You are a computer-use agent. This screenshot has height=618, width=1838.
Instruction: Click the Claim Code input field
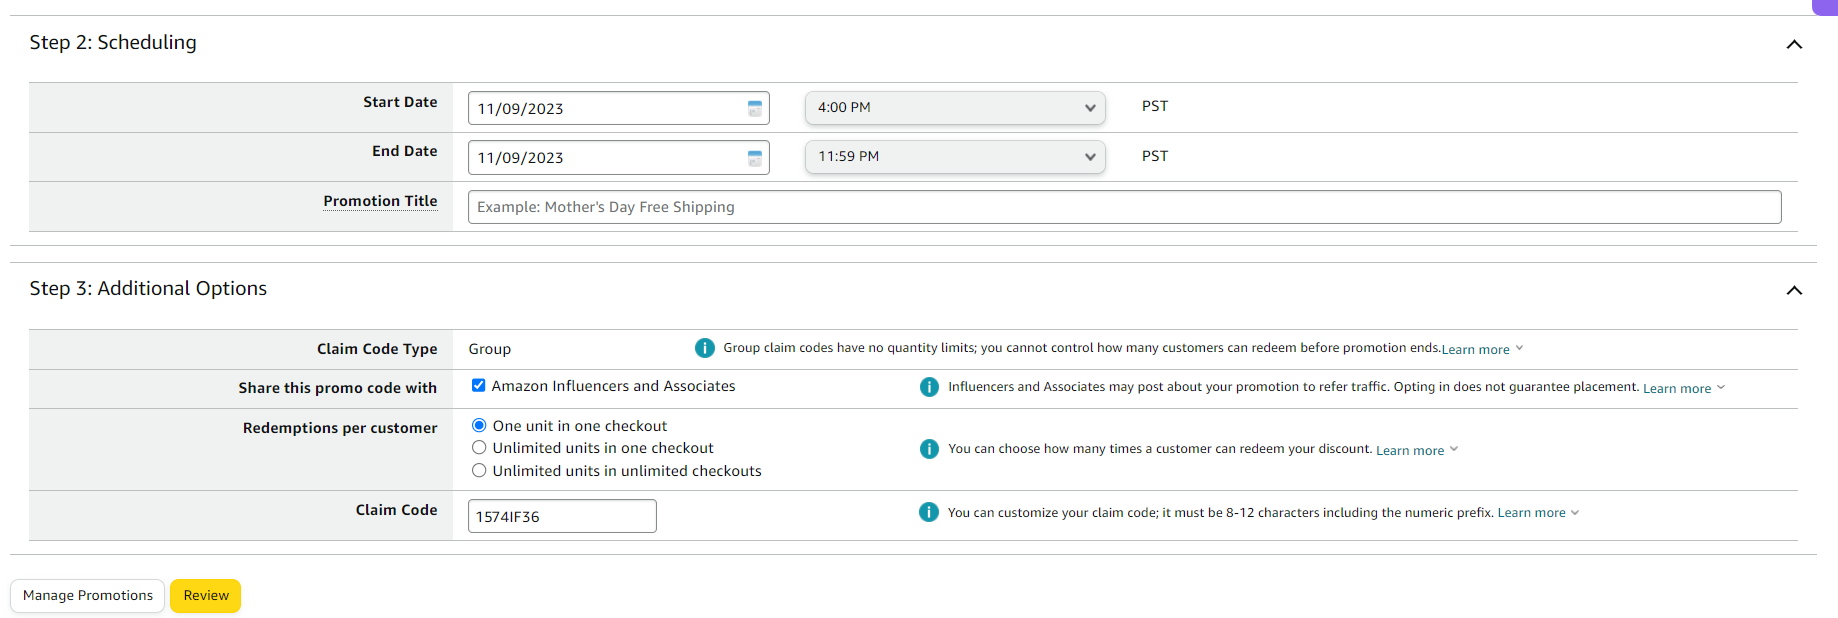pos(562,516)
